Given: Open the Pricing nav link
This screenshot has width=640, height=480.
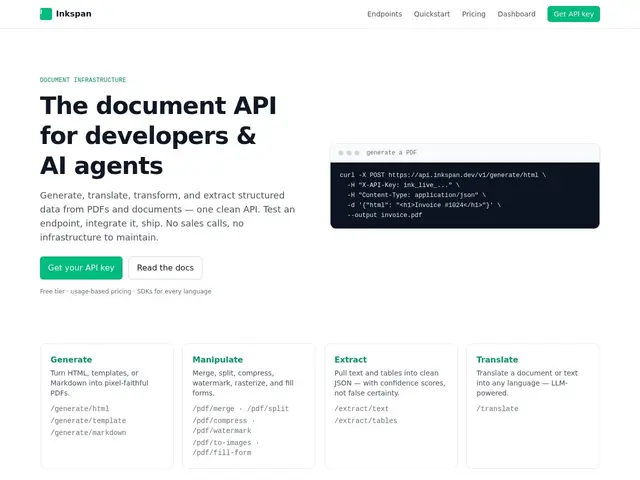Looking at the screenshot, I should point(473,14).
